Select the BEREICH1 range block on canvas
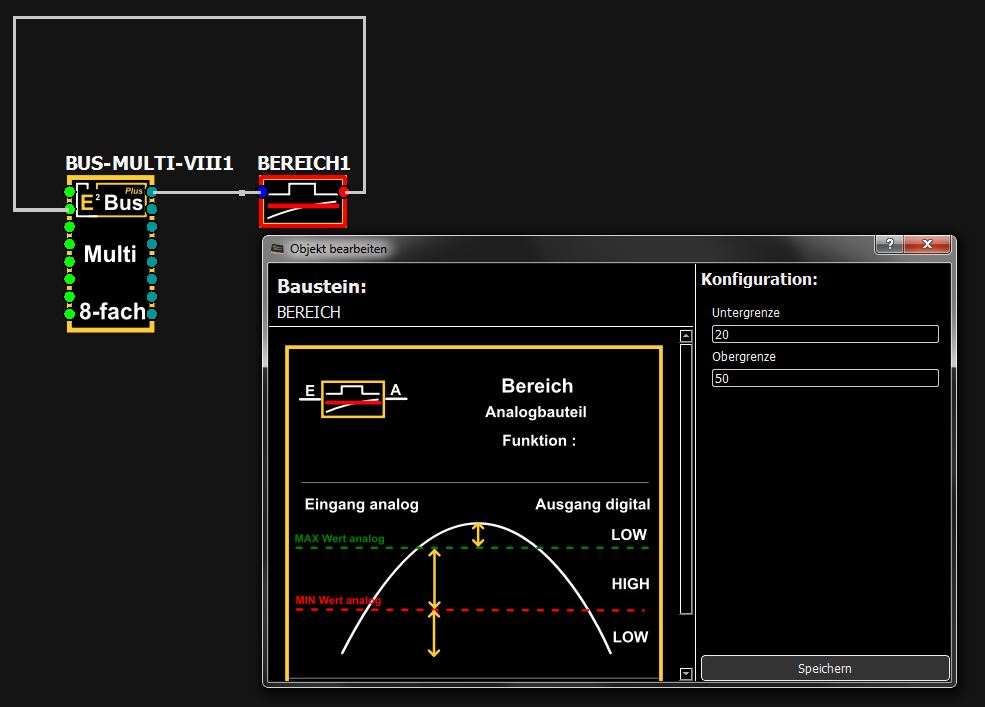This screenshot has width=985, height=707. pos(303,201)
